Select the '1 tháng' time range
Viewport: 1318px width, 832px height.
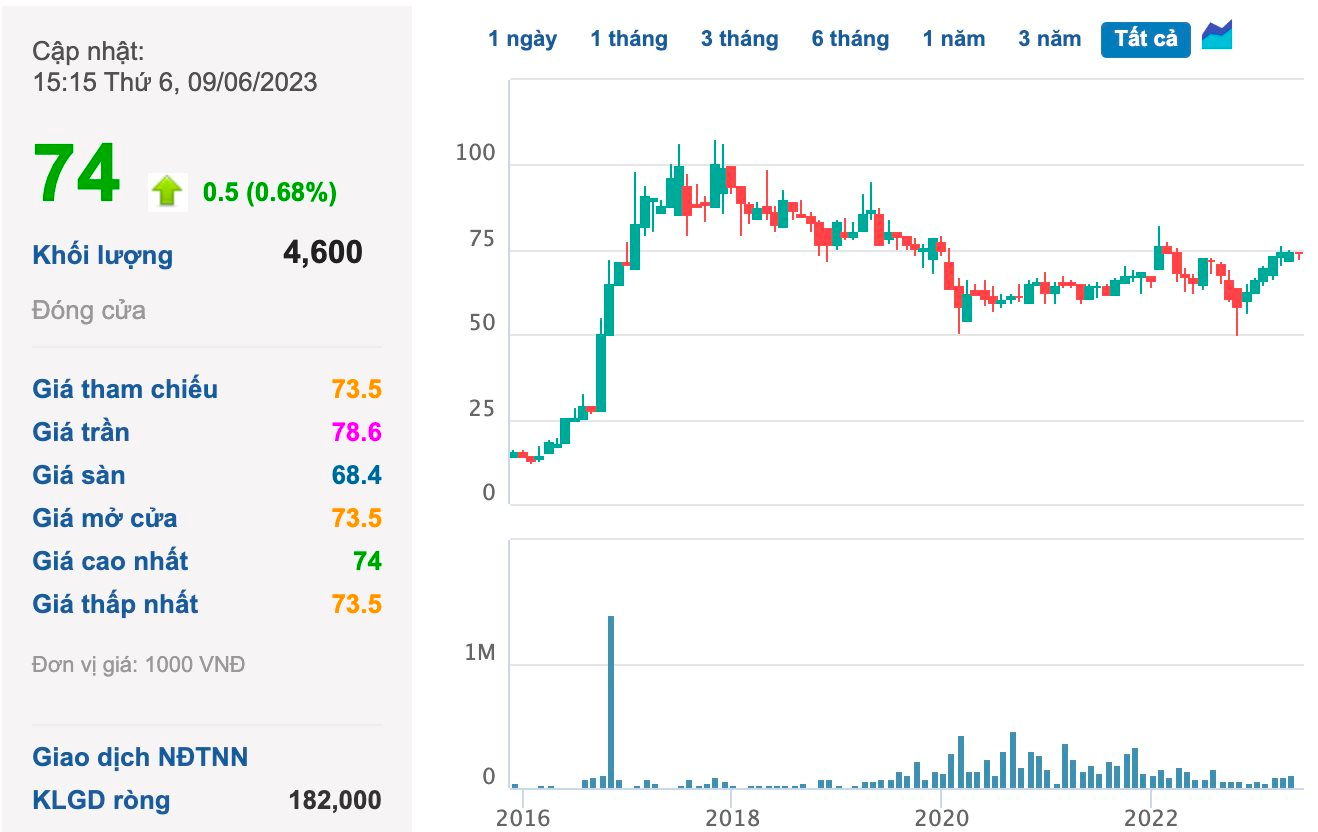click(629, 39)
